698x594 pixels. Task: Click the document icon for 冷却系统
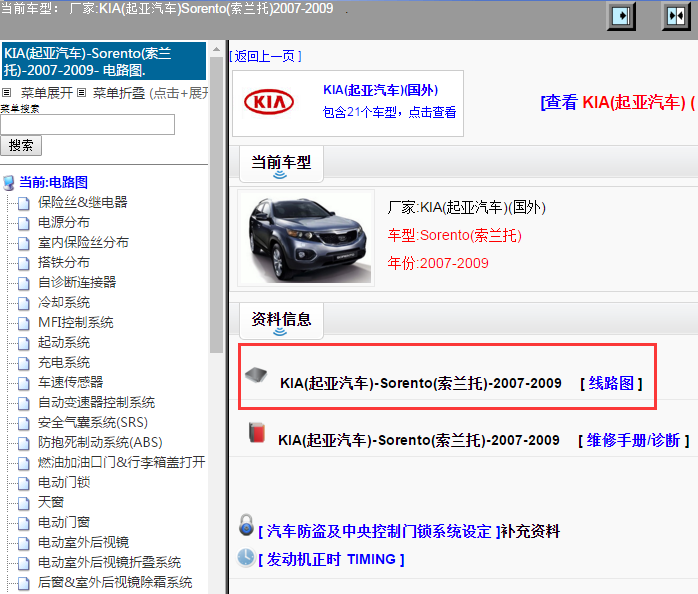[x=24, y=303]
